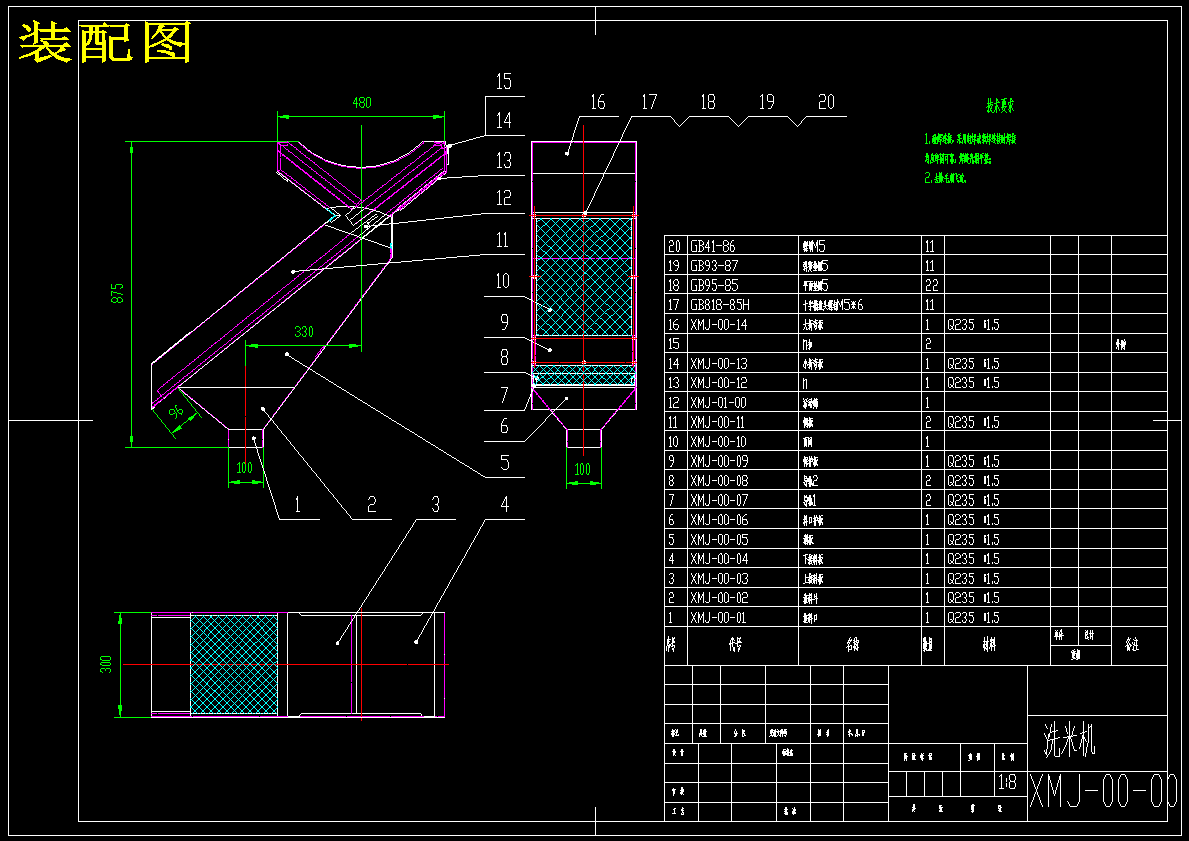Click the 100 dimension under the left view outlet
This screenshot has height=841, width=1189.
point(244,468)
